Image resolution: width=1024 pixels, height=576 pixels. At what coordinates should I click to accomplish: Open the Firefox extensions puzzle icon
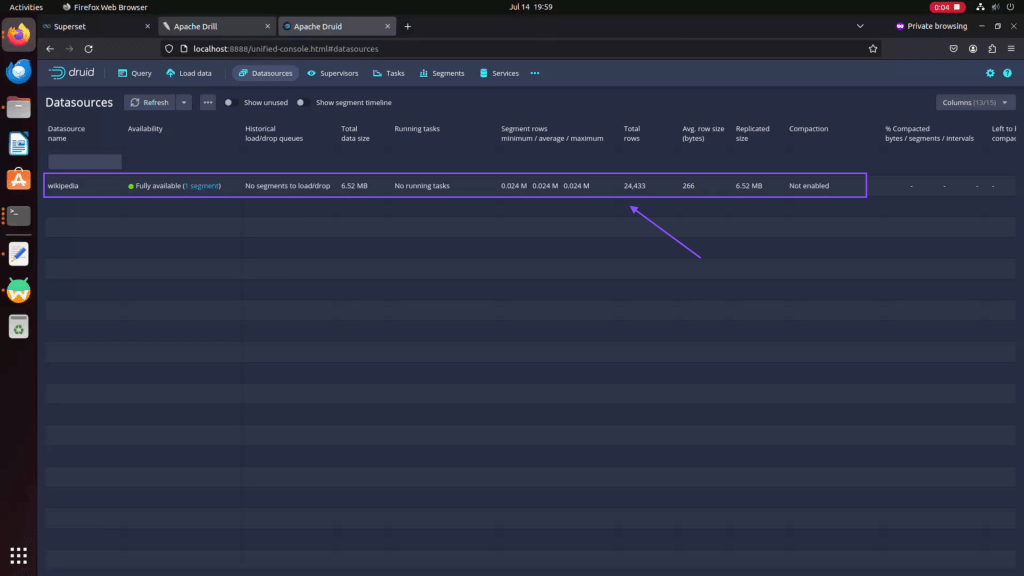pos(991,48)
